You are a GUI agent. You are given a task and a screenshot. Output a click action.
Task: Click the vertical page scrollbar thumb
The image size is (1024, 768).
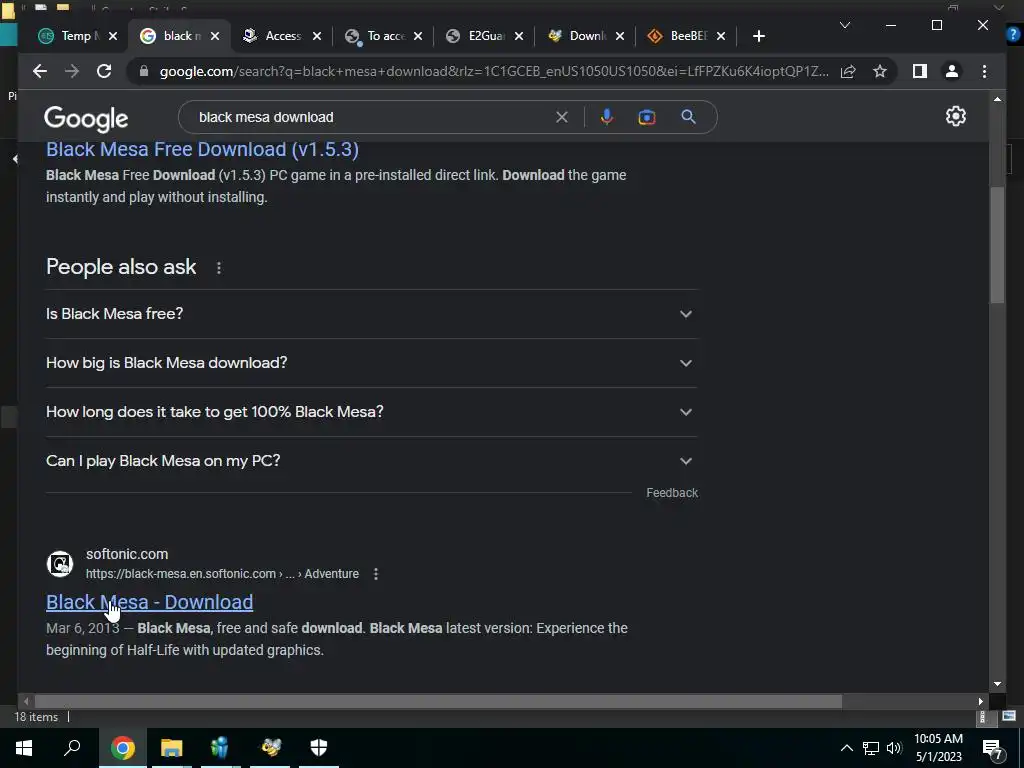(997, 245)
